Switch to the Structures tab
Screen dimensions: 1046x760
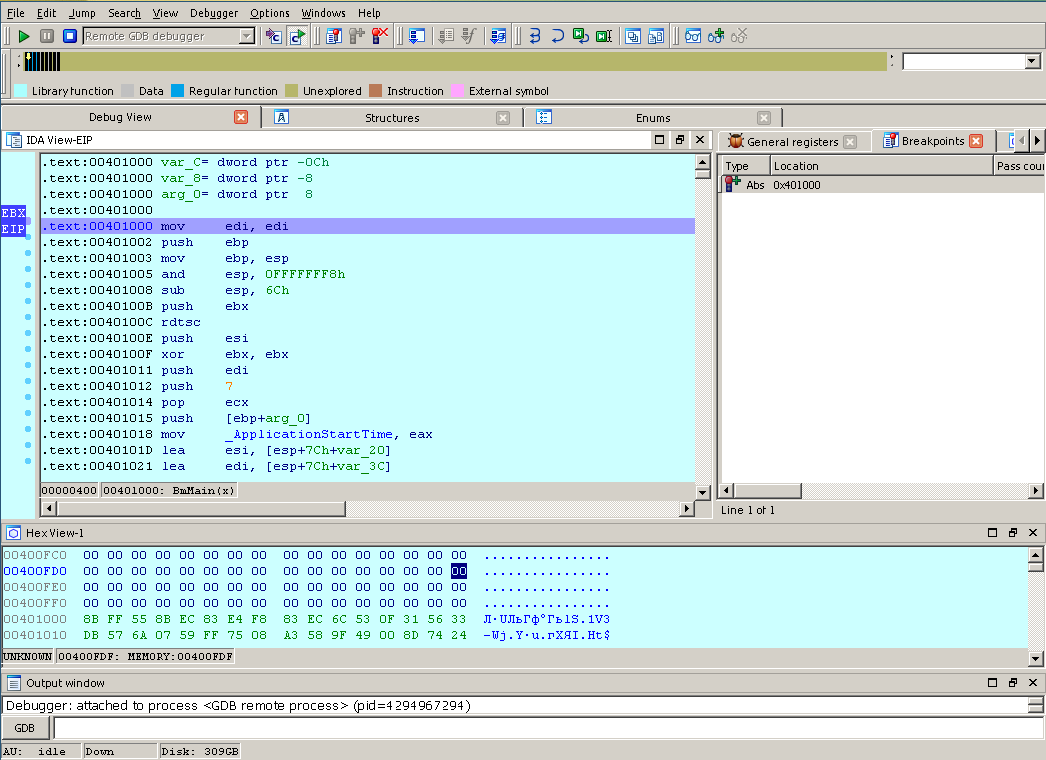[x=392, y=118]
